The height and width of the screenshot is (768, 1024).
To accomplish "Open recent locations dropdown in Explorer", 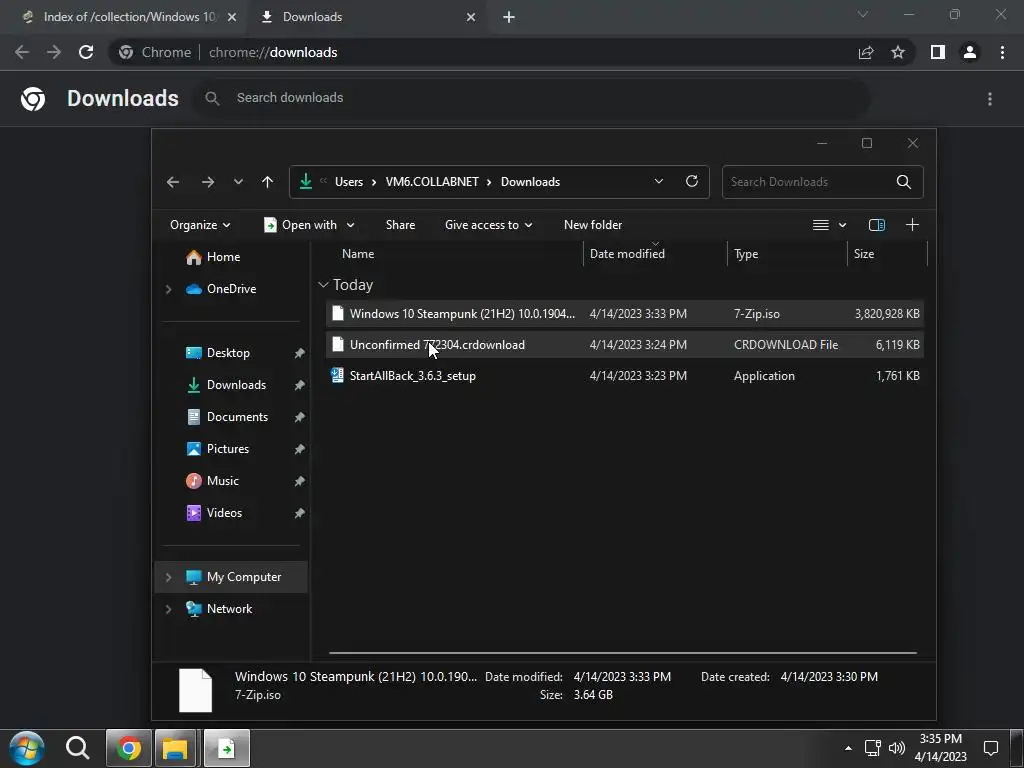I will pyautogui.click(x=238, y=182).
